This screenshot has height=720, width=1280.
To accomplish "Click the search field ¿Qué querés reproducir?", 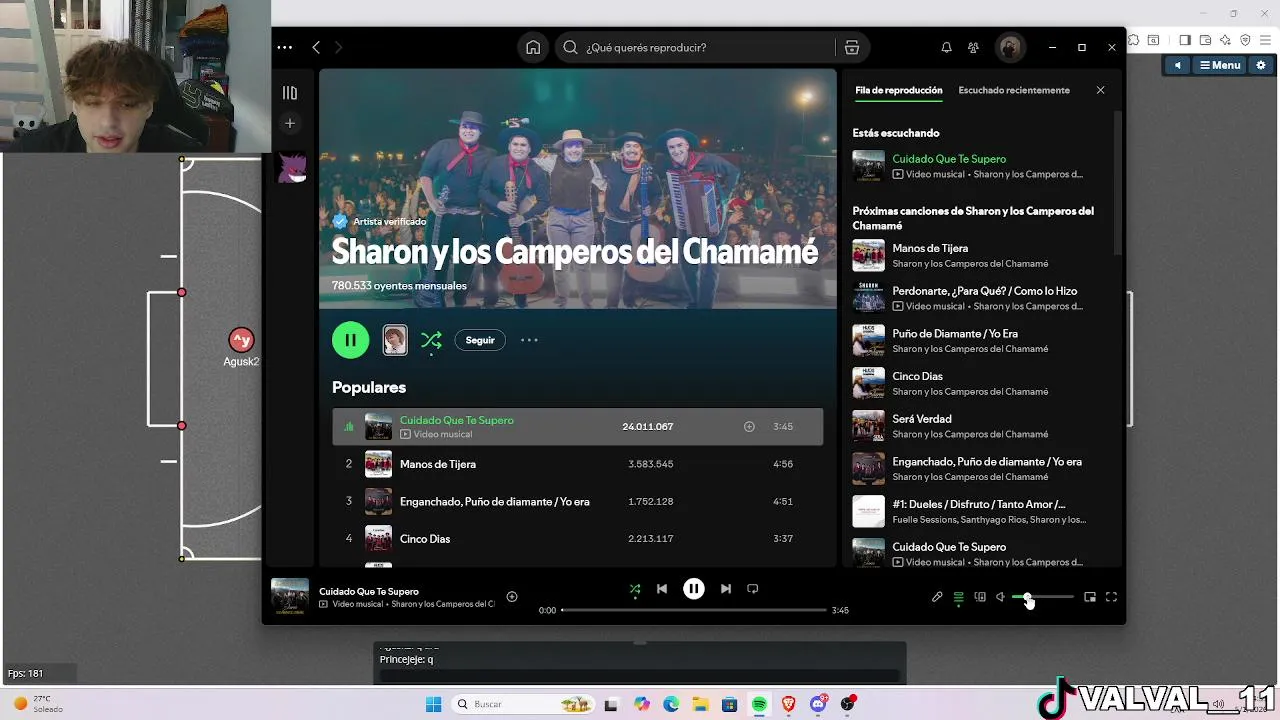I will (x=695, y=47).
